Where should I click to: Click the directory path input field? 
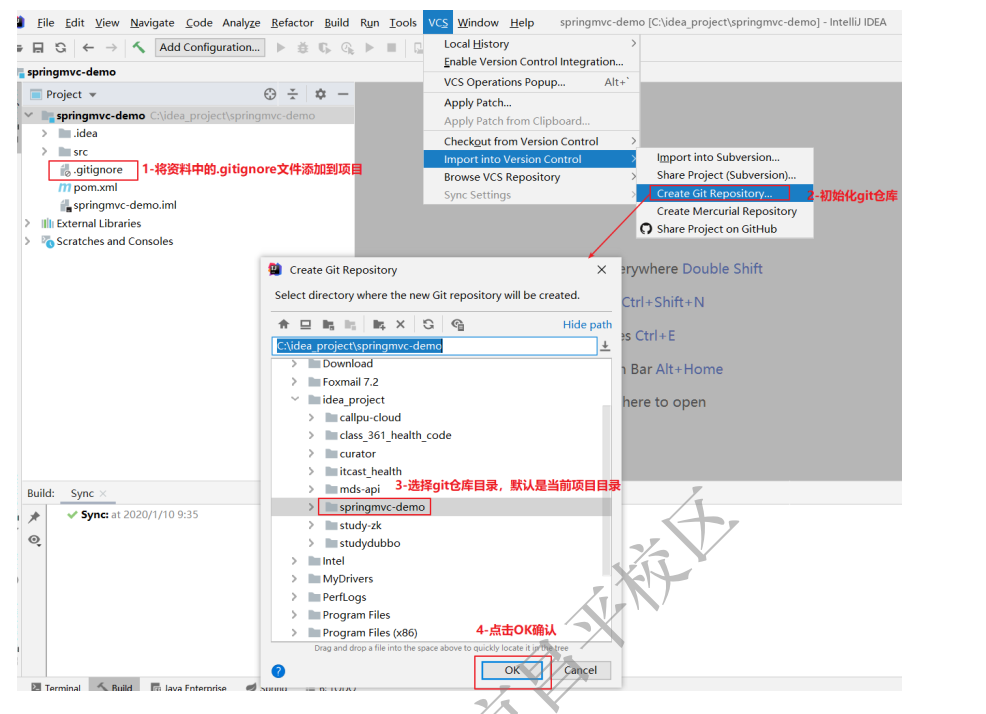[435, 346]
